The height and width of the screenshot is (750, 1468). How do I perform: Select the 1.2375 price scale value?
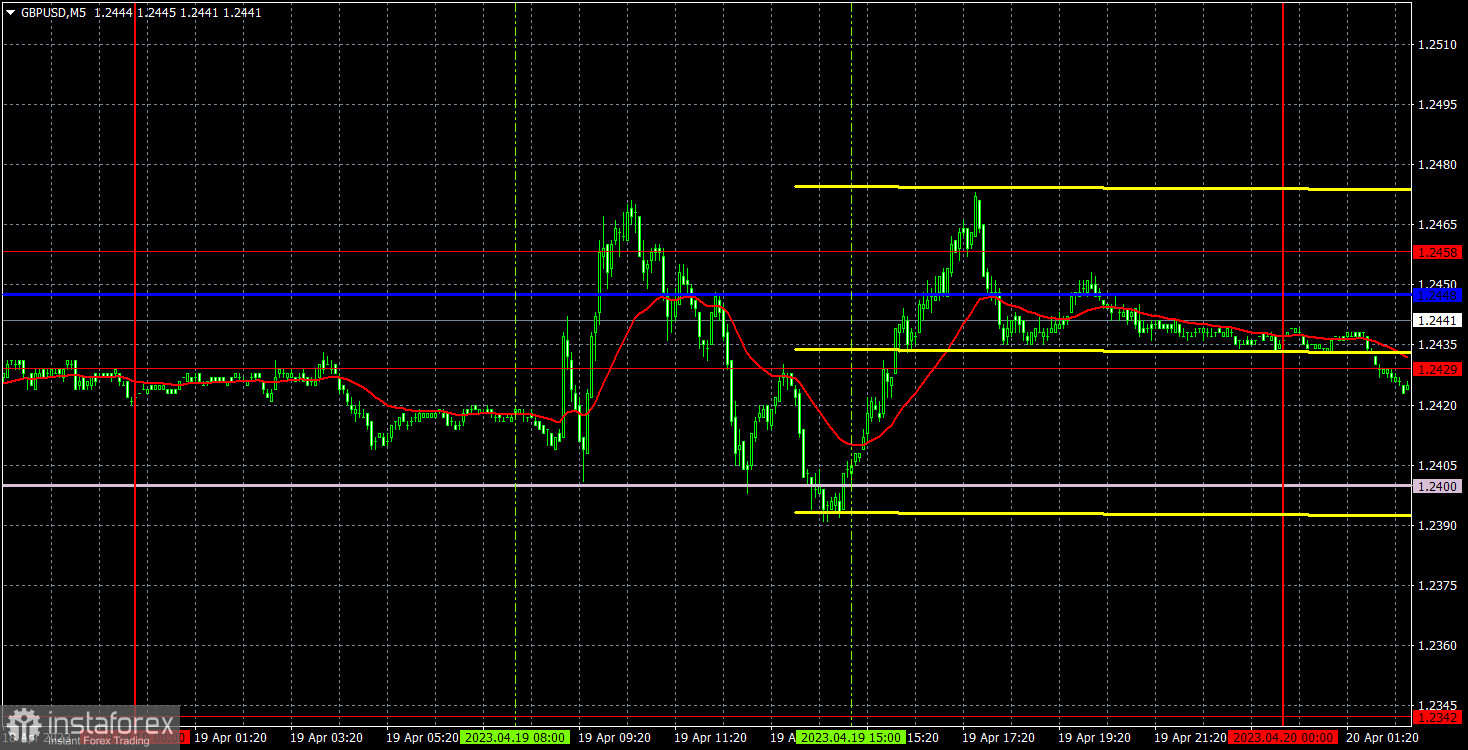click(1439, 585)
